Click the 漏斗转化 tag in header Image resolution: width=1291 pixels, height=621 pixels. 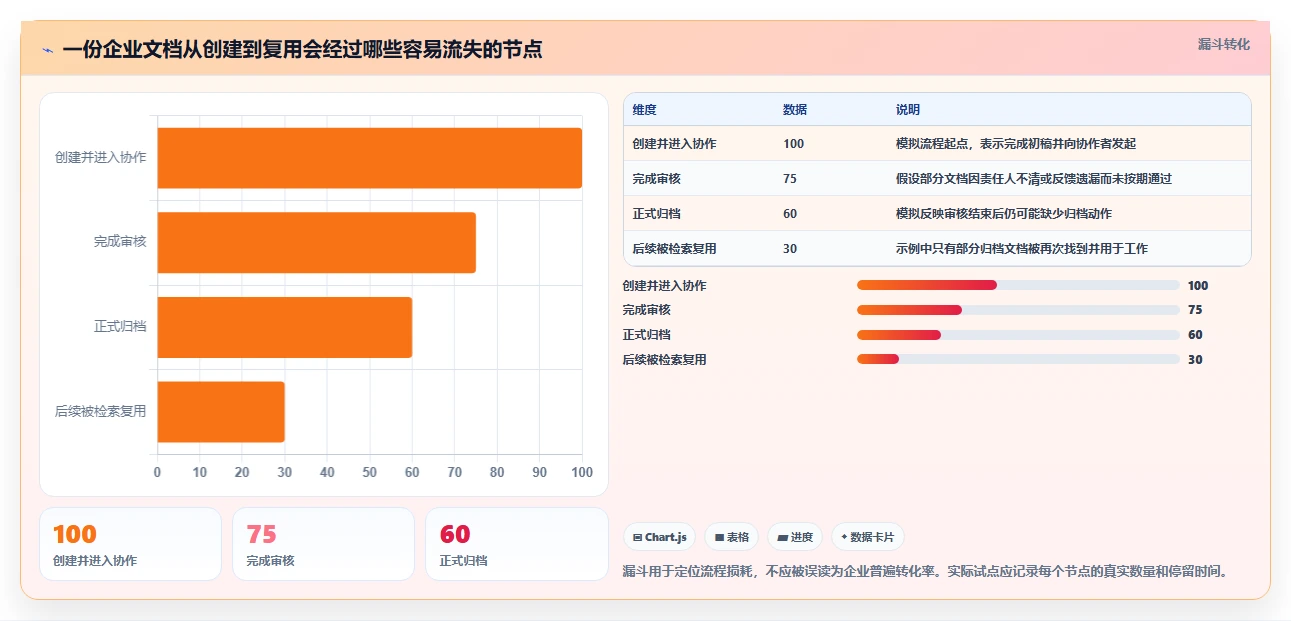tap(1224, 44)
